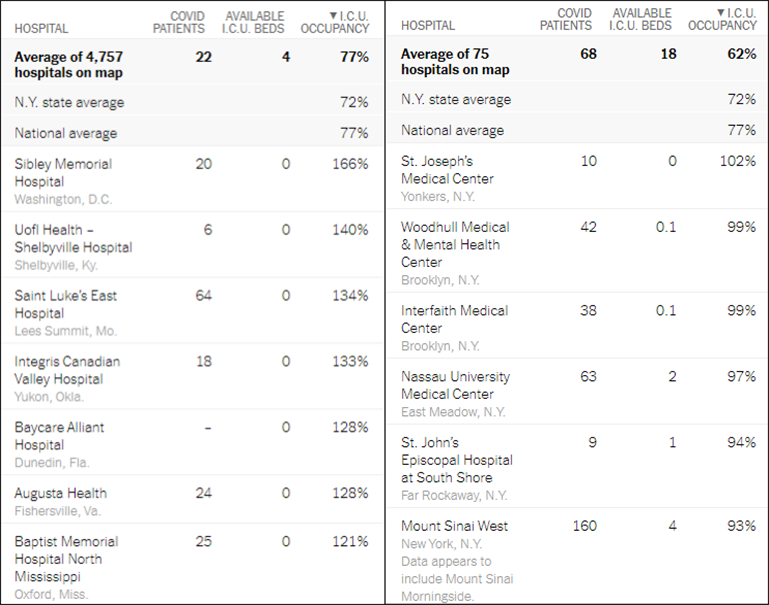Click the 'Average of 75 hospitals on map' row
The height and width of the screenshot is (605, 769).
coord(455,61)
